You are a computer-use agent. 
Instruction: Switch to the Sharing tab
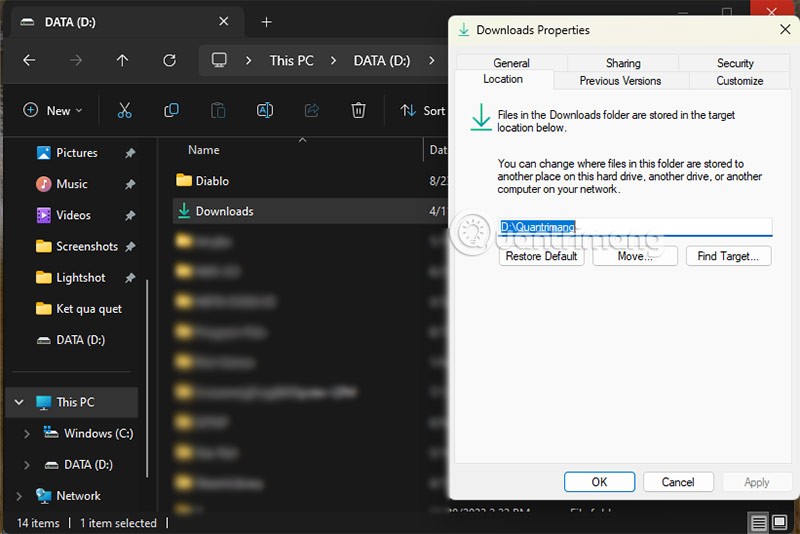click(x=623, y=63)
